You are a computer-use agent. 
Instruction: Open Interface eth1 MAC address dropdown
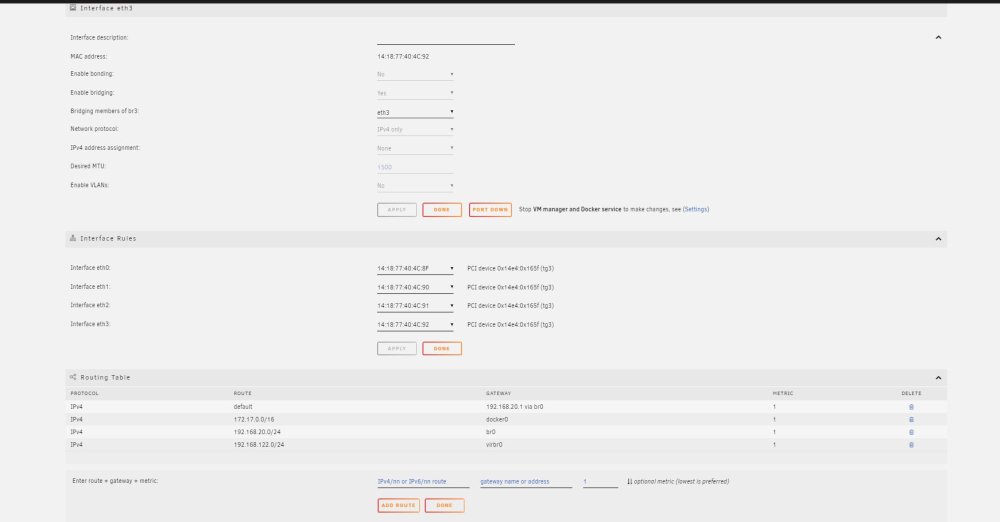pyautogui.click(x=415, y=287)
